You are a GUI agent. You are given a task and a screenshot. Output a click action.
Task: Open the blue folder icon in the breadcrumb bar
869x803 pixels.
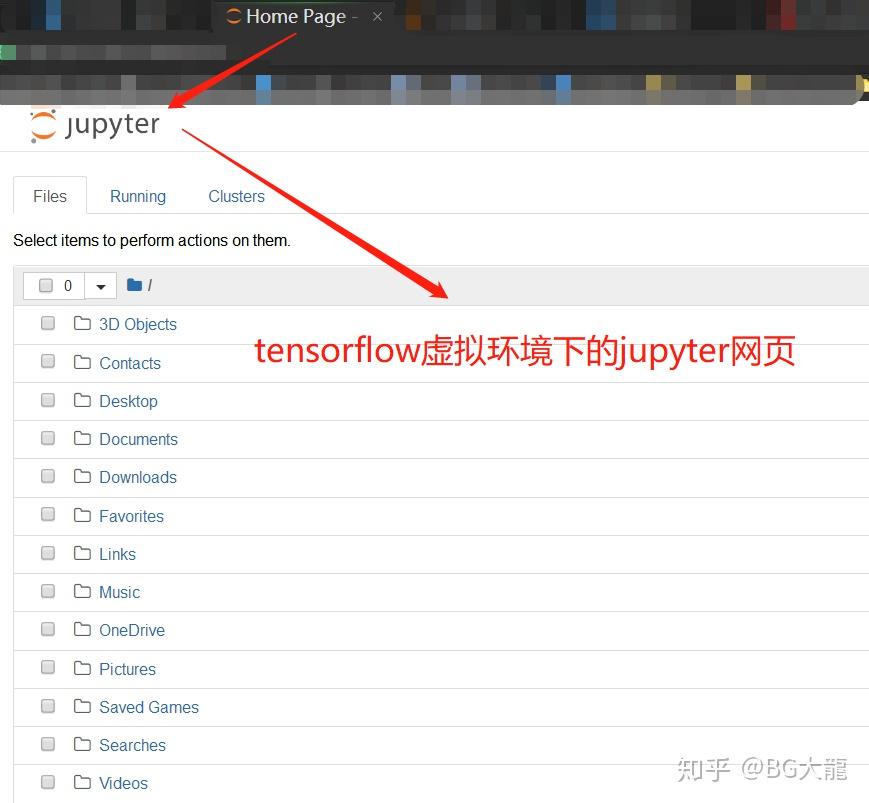(134, 284)
